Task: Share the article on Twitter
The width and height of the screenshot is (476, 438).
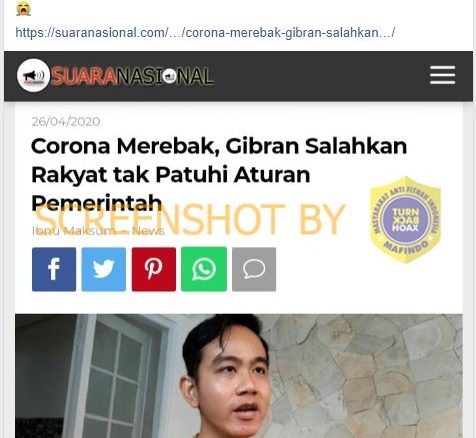Action: (x=104, y=269)
